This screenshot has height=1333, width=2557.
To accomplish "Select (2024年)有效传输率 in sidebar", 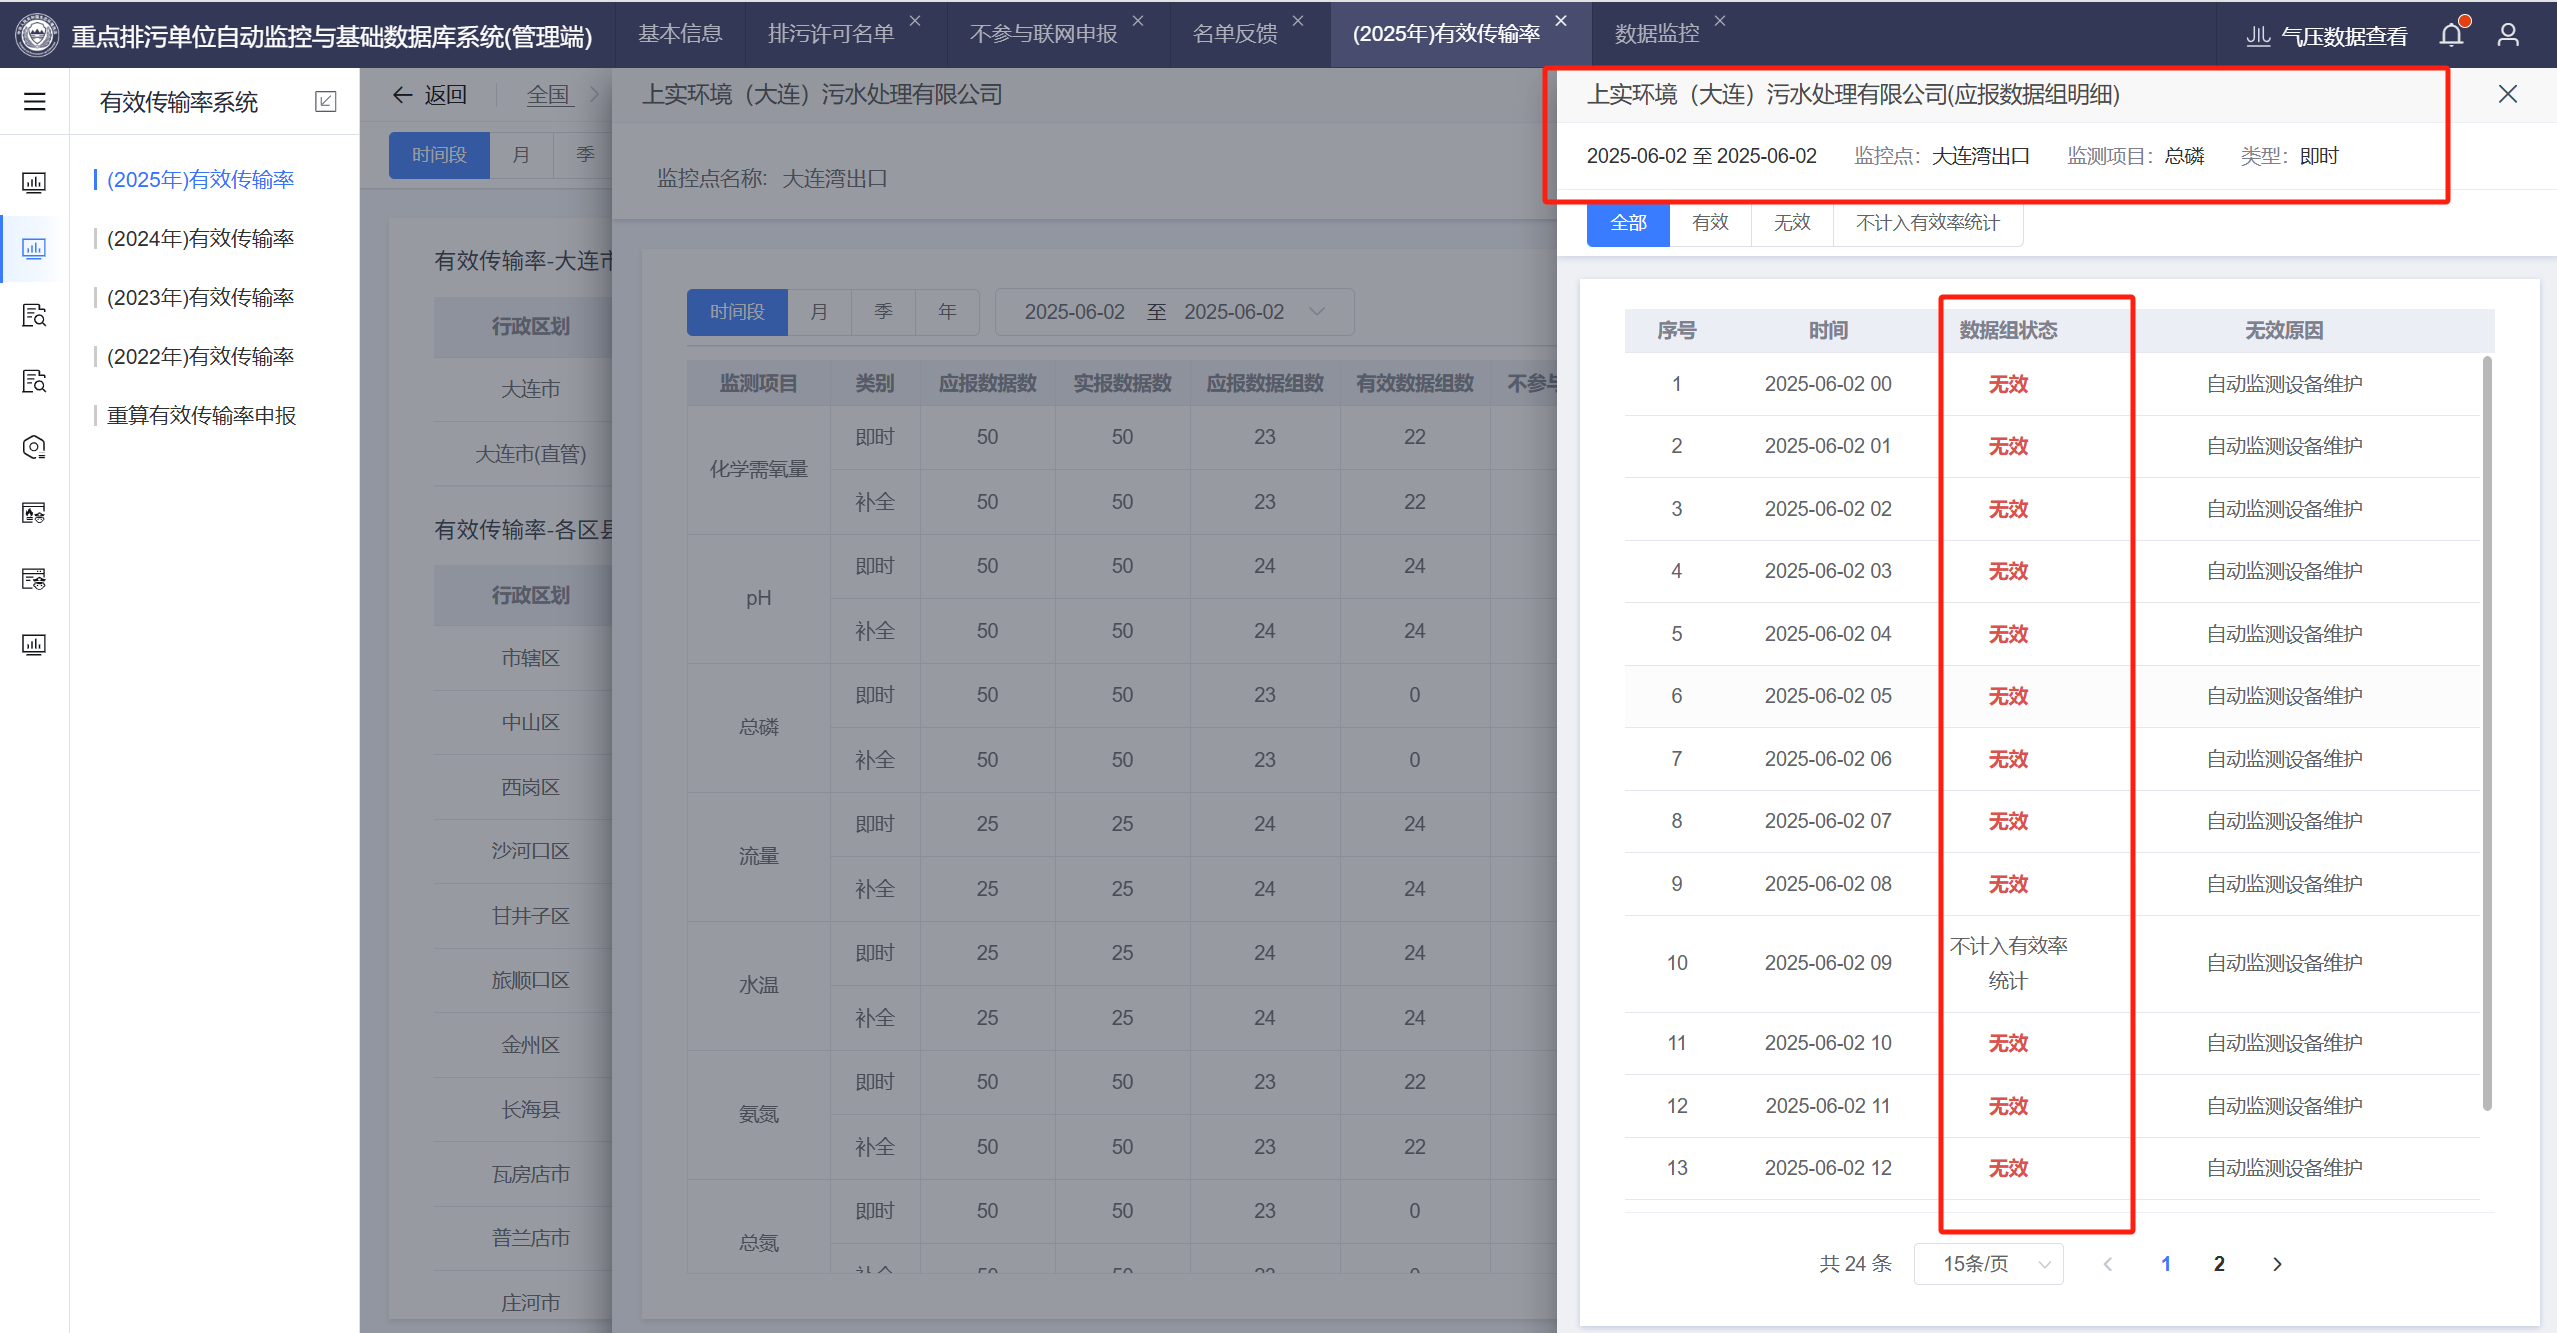I will [200, 239].
